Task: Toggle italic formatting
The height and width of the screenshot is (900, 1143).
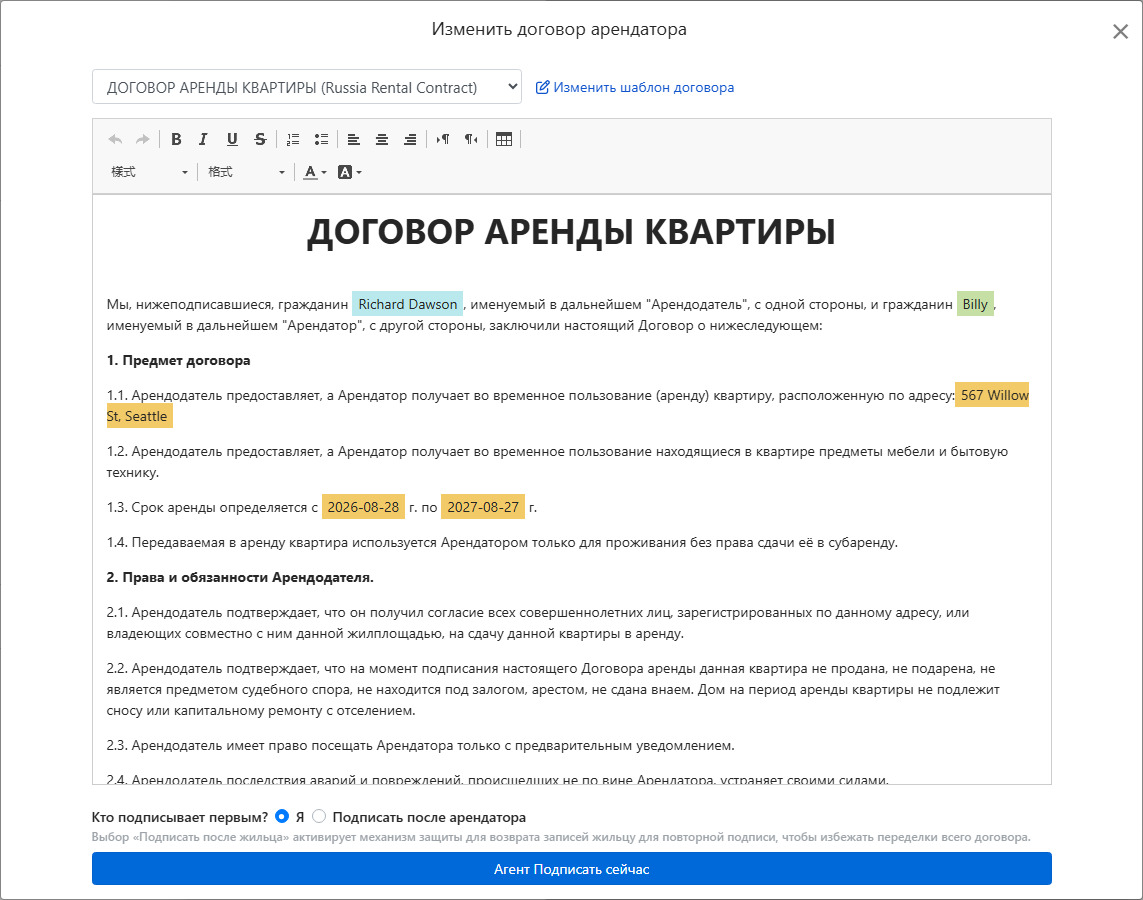Action: 203,139
